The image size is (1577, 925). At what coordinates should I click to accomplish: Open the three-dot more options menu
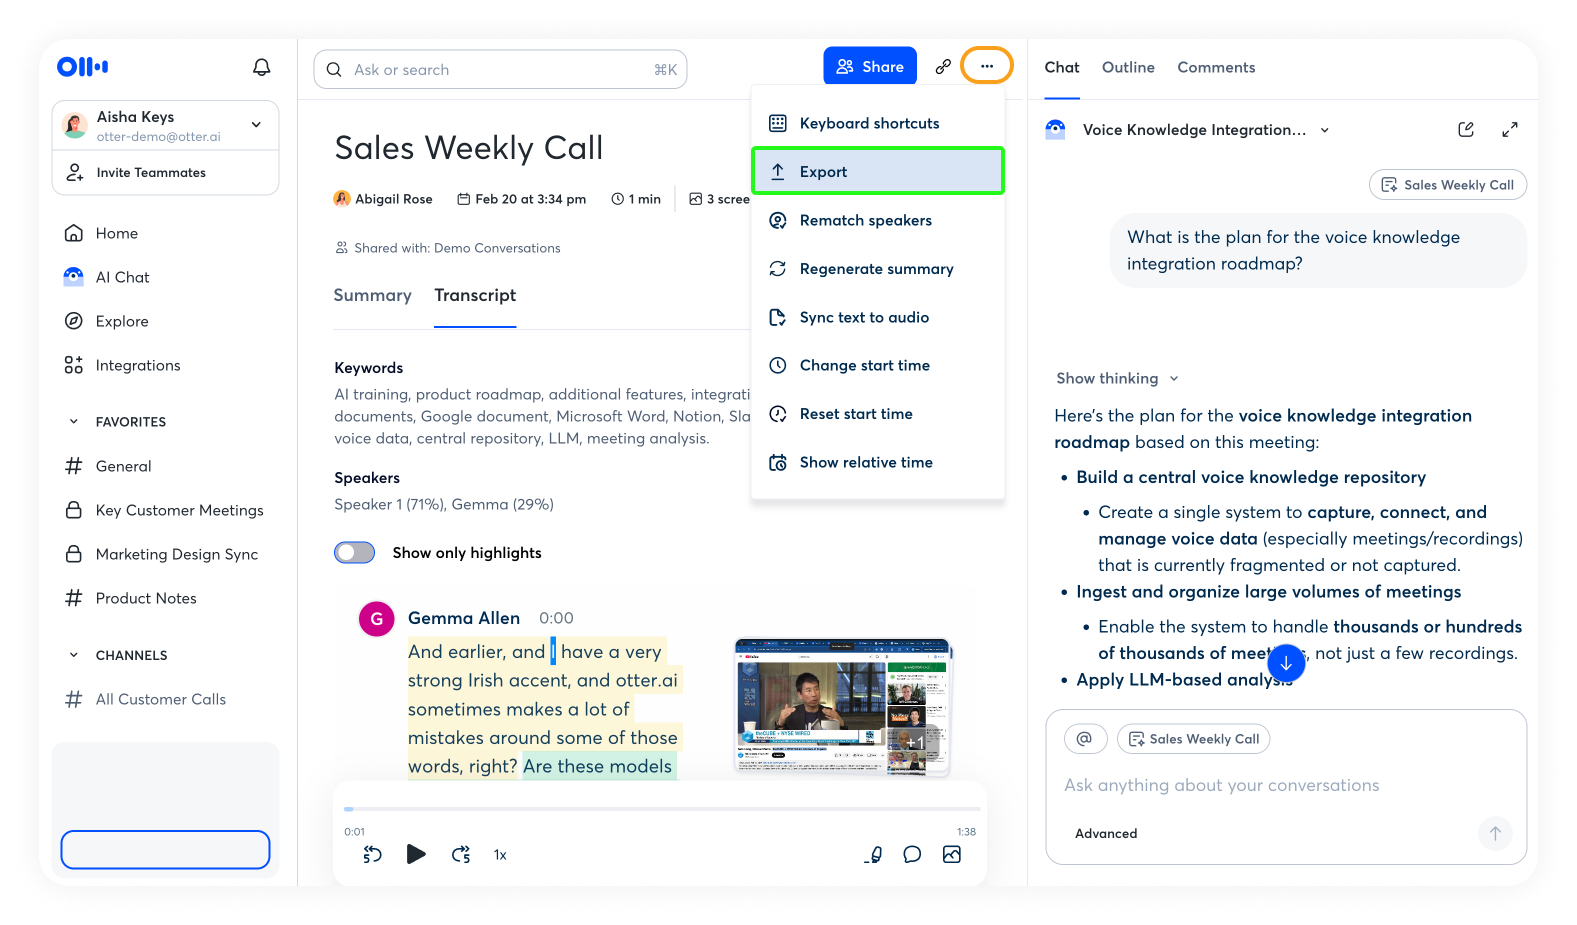(986, 66)
